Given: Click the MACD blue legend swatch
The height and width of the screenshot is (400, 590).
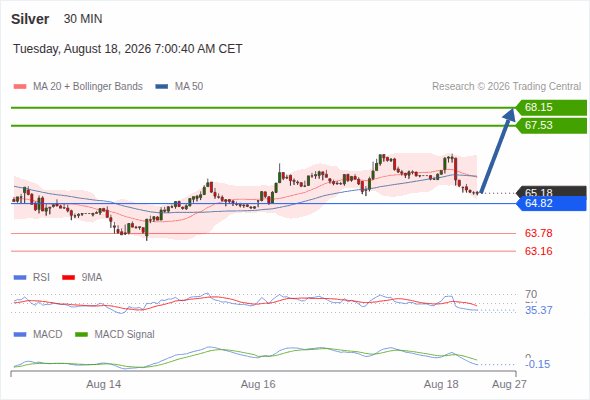Looking at the screenshot, I should click(20, 335).
